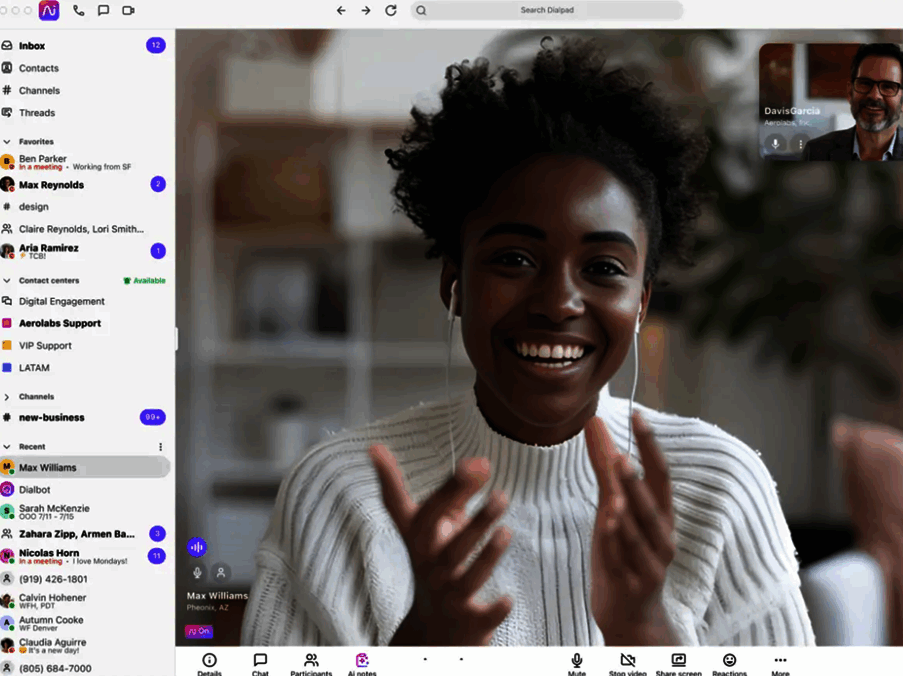Image resolution: width=903 pixels, height=676 pixels.
Task: Open Threads in the sidebar
Action: tap(37, 113)
